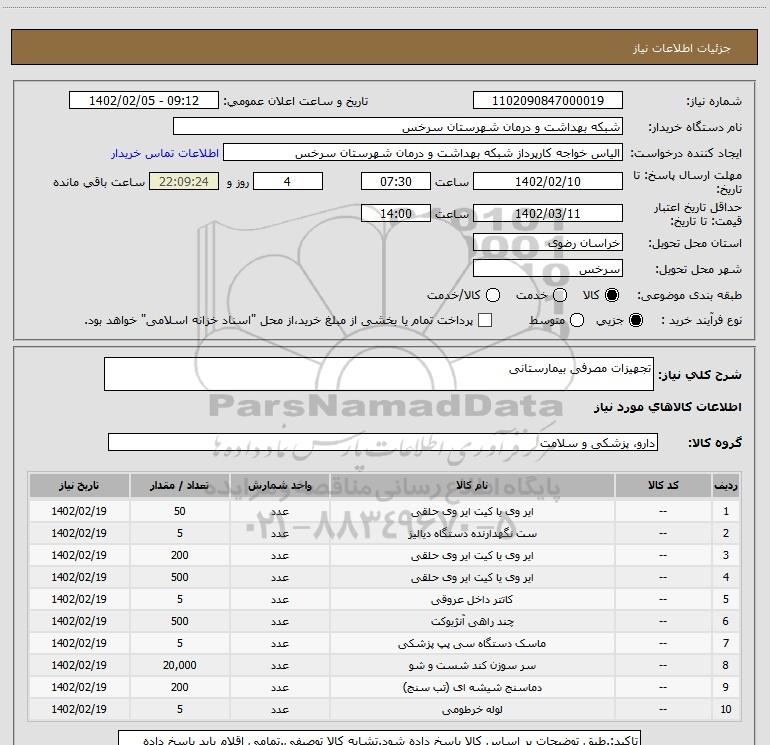
Task: Click the section title اطلاعات کالاهای مورد نیاز
Action: point(667,407)
